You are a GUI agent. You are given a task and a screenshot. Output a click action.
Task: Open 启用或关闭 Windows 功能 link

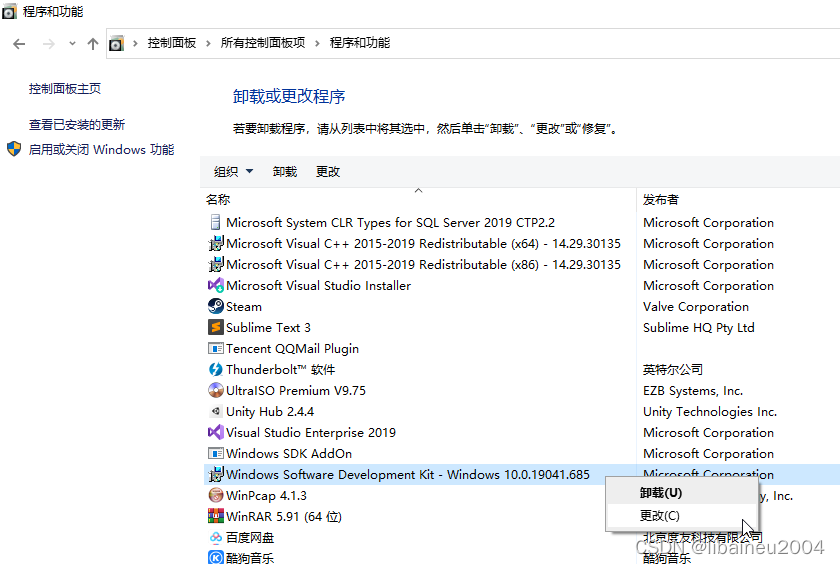point(101,149)
